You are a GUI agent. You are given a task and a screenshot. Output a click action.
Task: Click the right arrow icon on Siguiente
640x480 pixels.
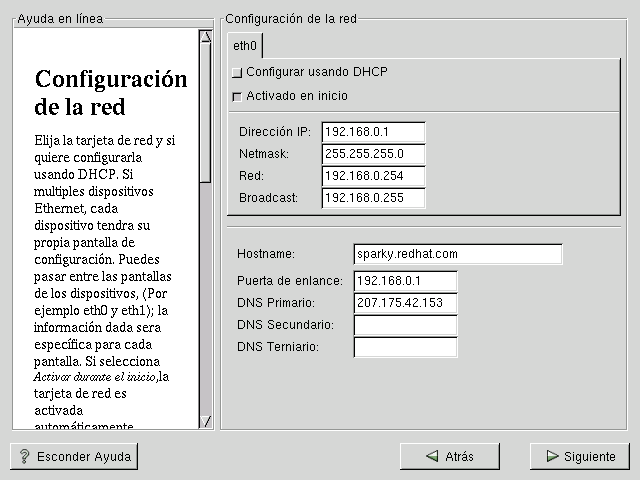pyautogui.click(x=551, y=456)
